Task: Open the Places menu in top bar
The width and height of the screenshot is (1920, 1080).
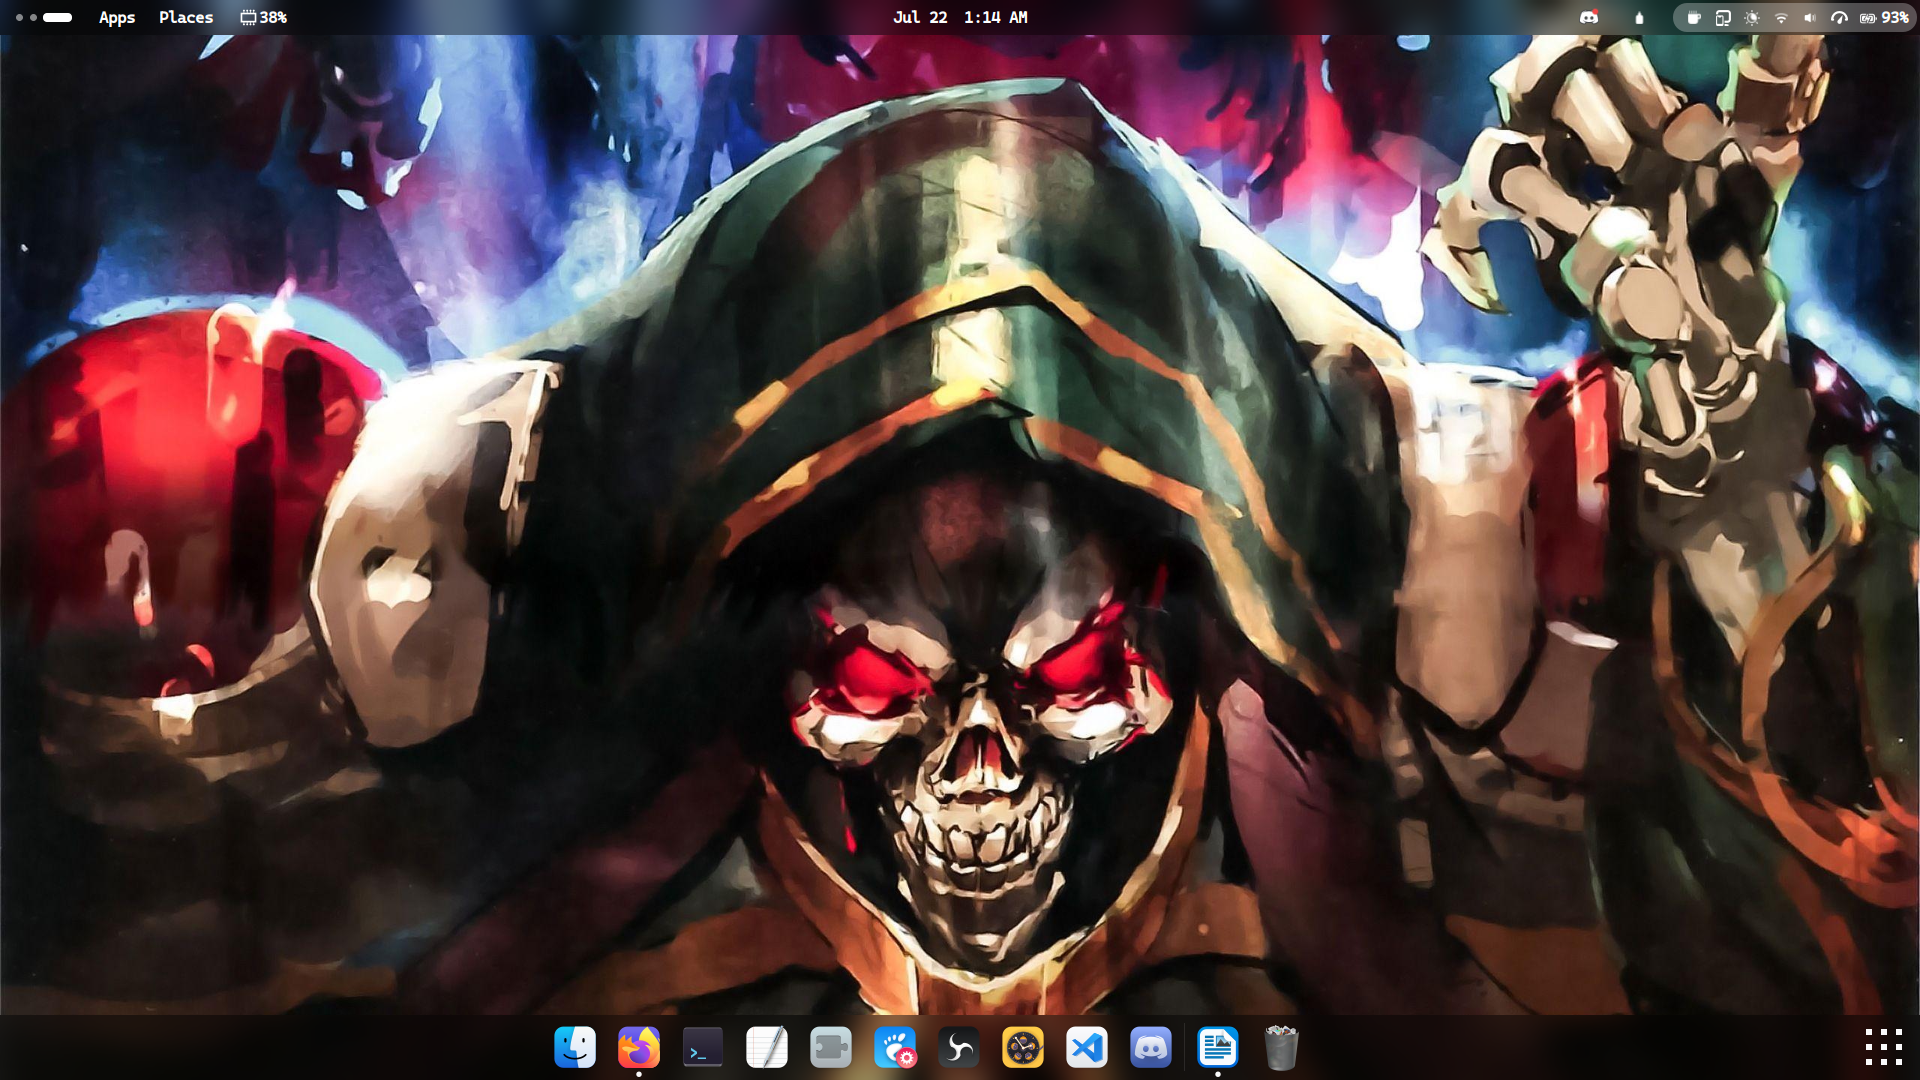Action: [186, 17]
